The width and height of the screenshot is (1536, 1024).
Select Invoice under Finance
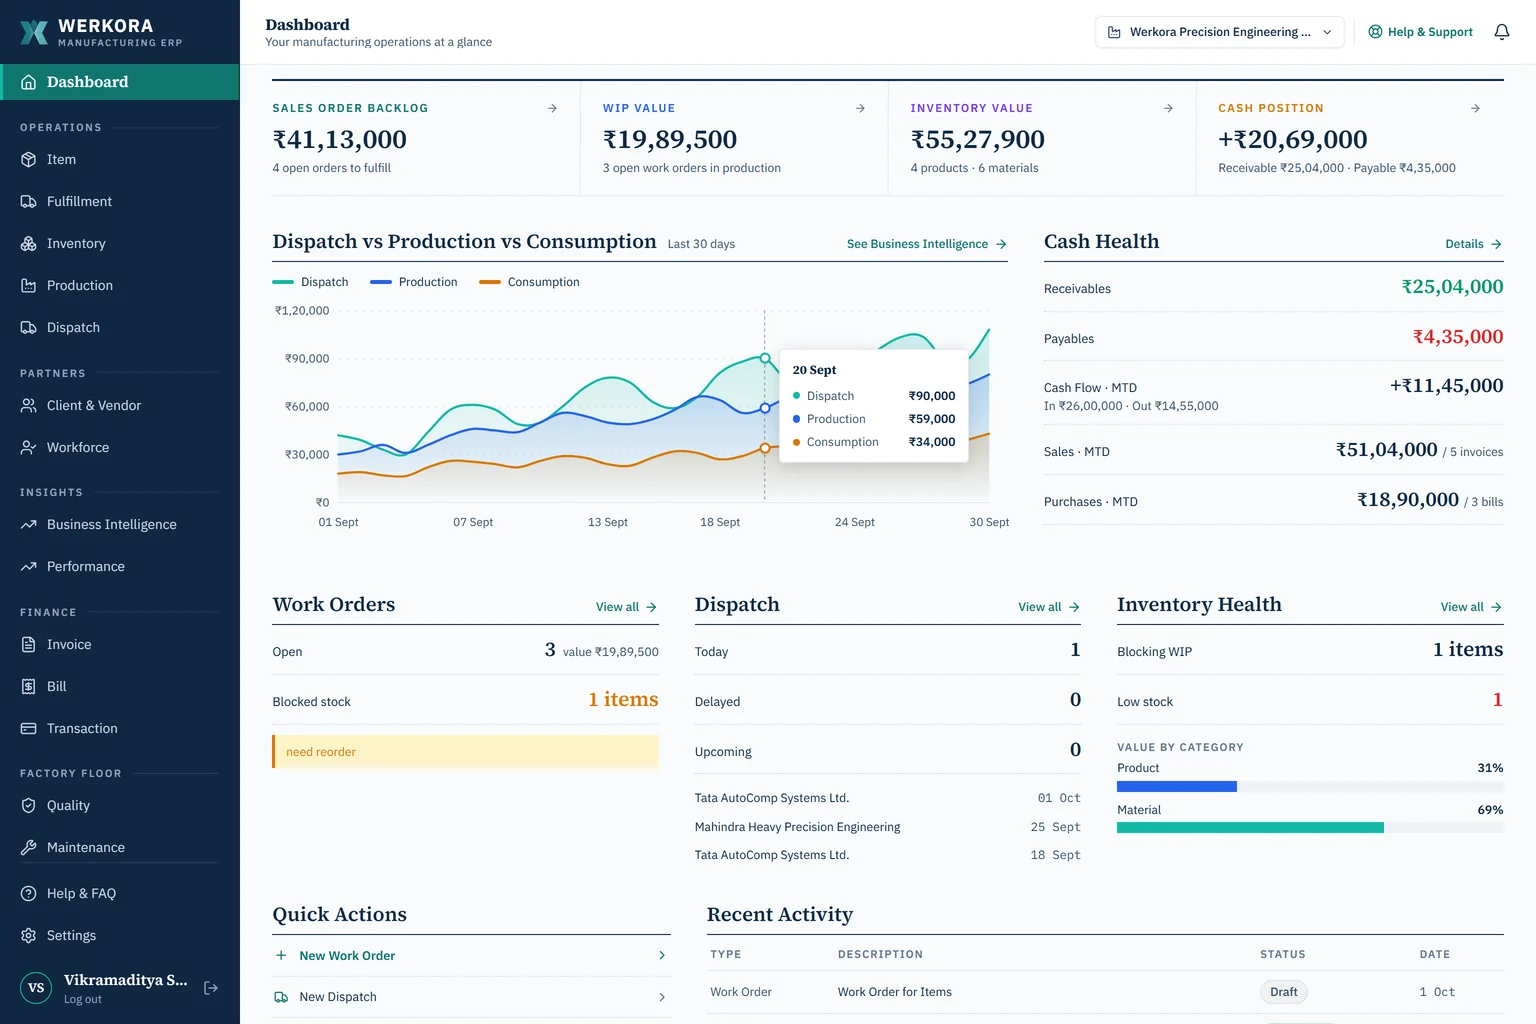pyautogui.click(x=120, y=645)
